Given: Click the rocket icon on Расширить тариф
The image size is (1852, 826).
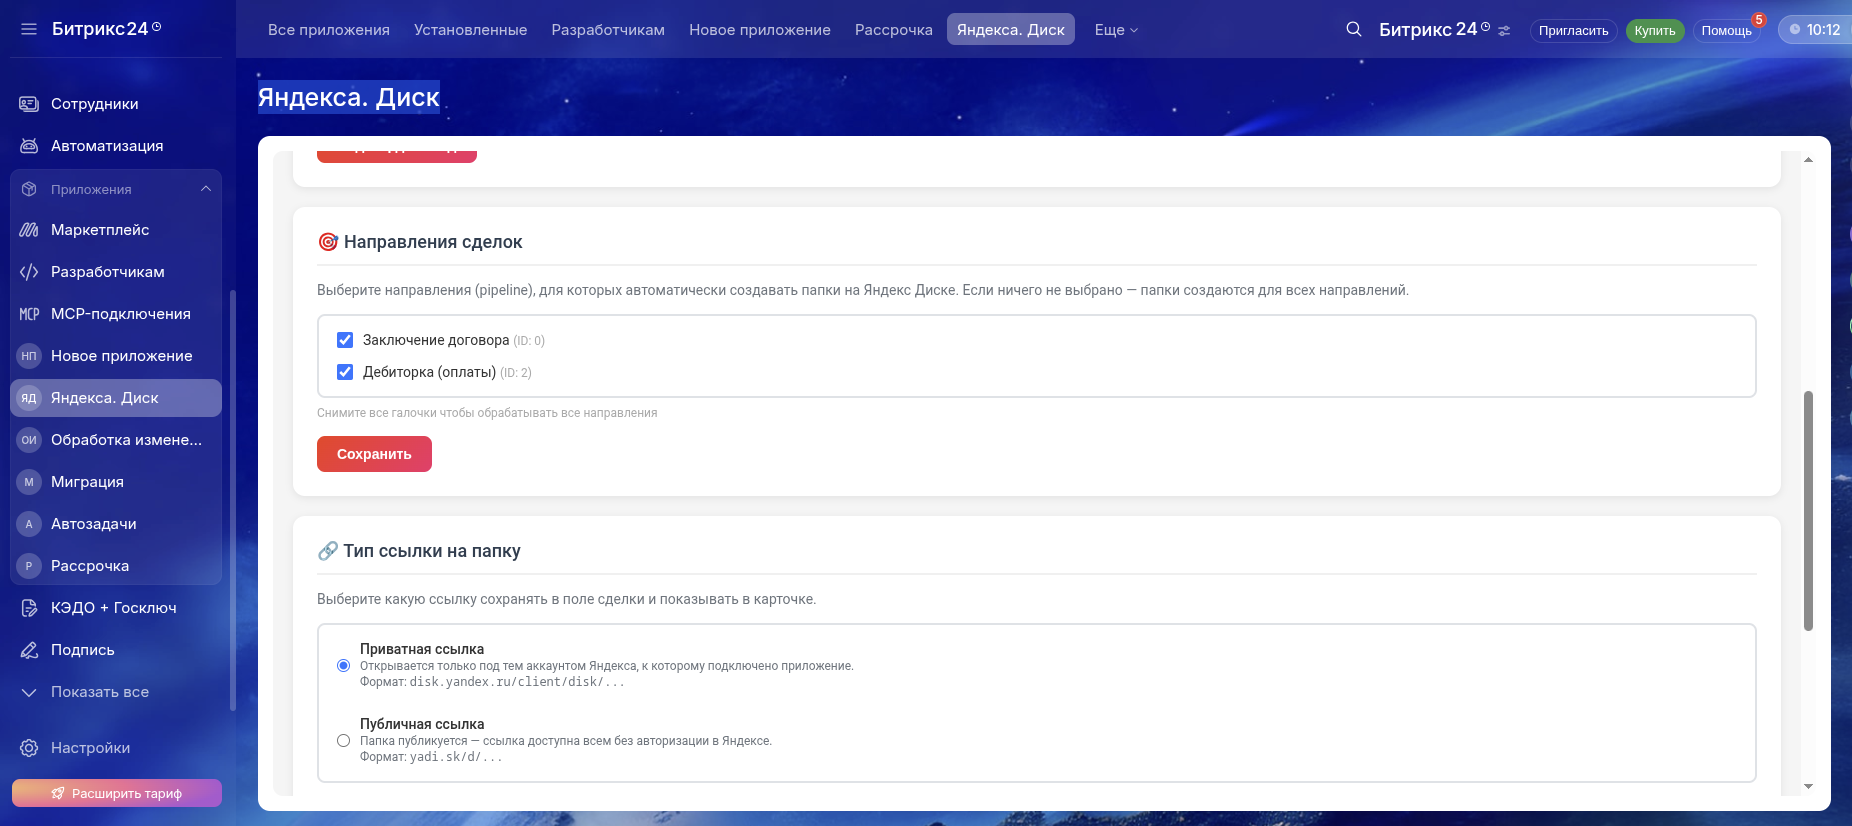Looking at the screenshot, I should (x=58, y=793).
